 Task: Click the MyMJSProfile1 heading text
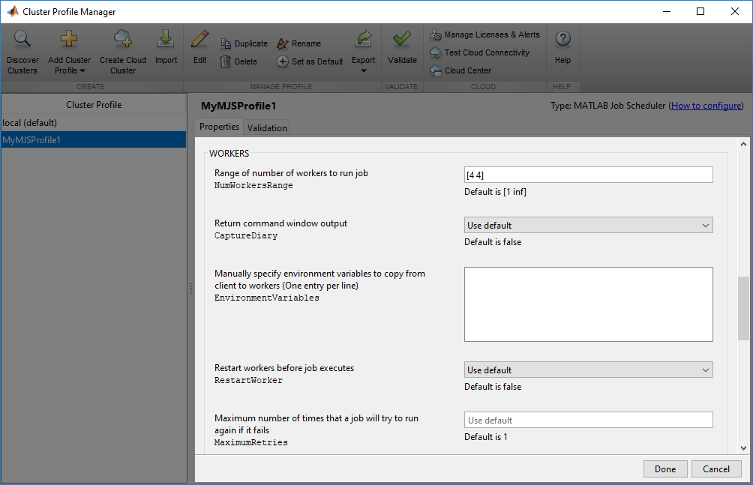point(238,106)
